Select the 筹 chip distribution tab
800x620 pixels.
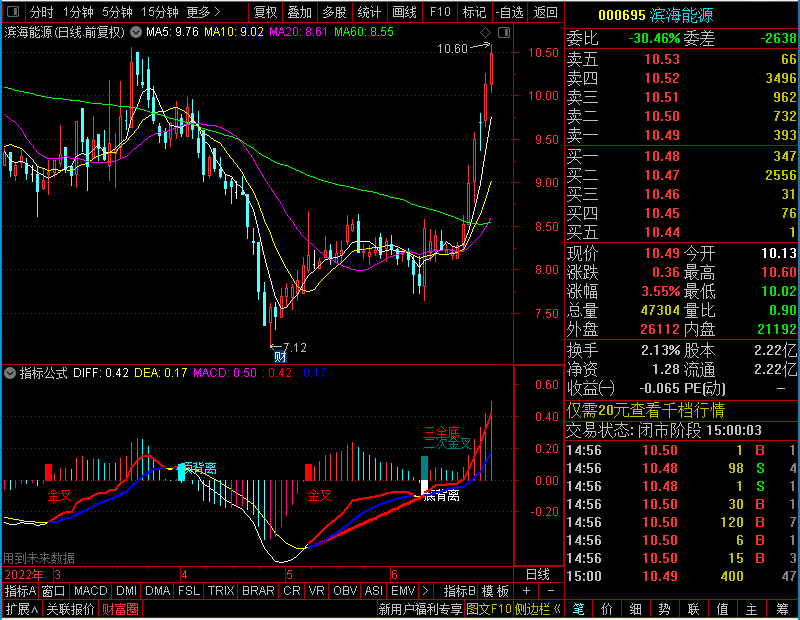coord(782,609)
